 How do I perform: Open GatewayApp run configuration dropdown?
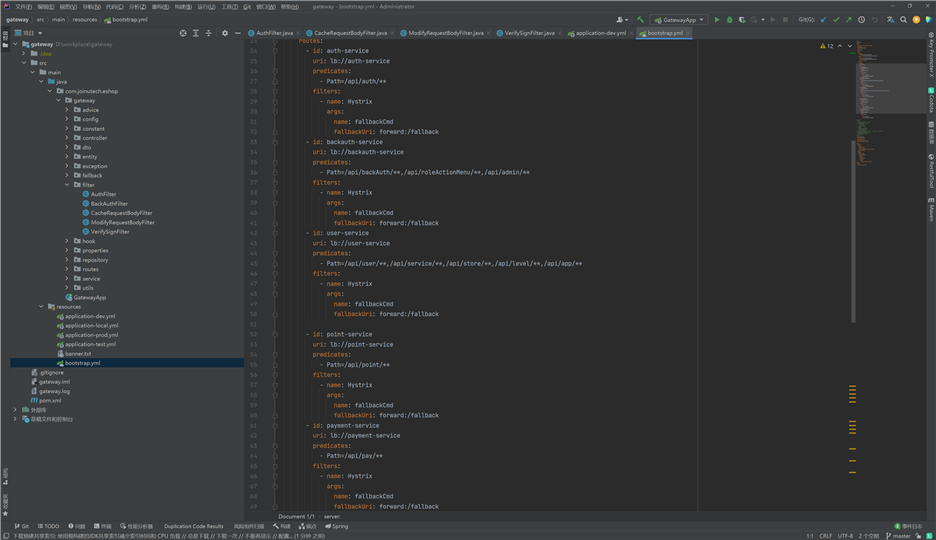tap(679, 20)
